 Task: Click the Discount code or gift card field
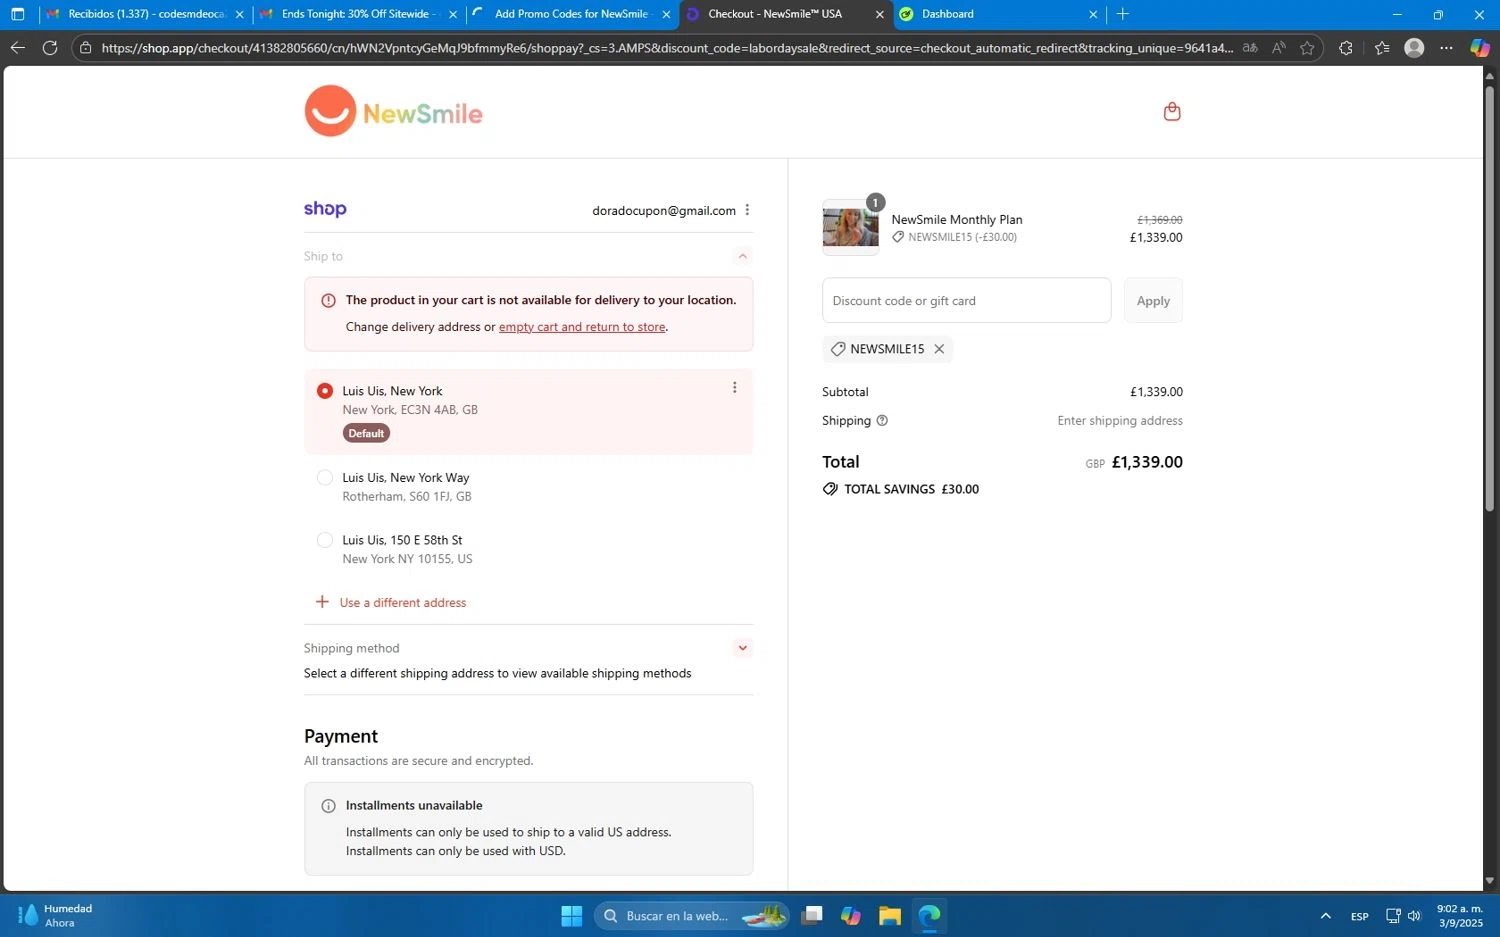pyautogui.click(x=966, y=300)
